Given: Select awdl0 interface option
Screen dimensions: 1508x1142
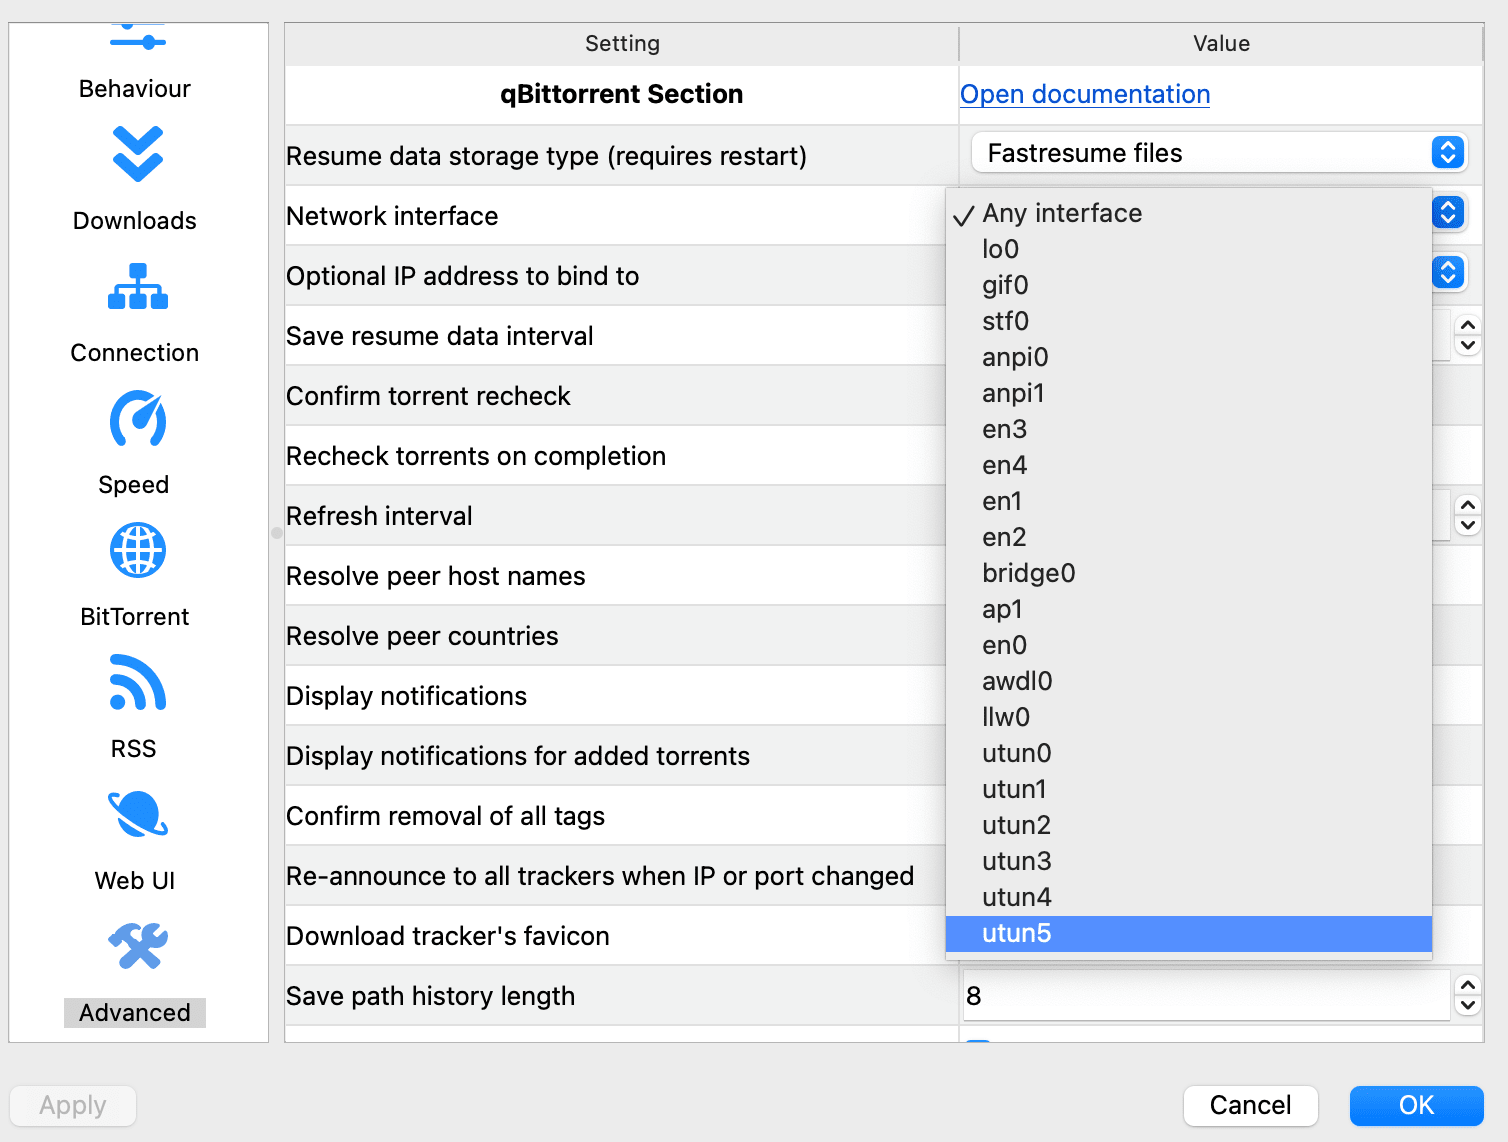Looking at the screenshot, I should [x=1189, y=681].
